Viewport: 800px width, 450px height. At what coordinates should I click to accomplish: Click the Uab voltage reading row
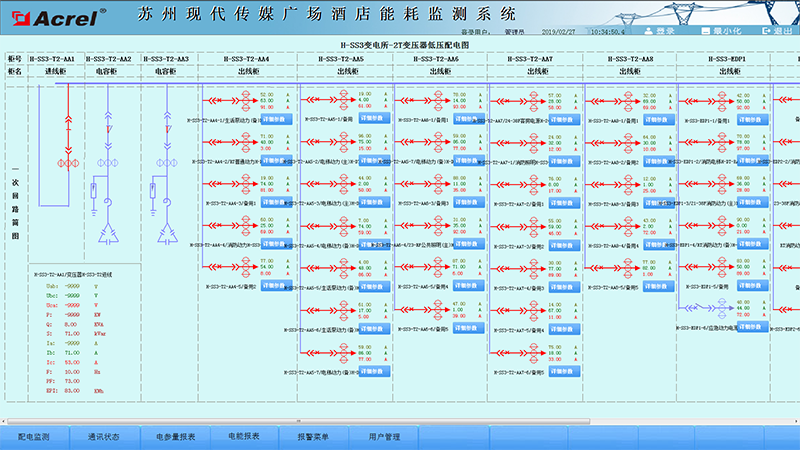pos(72,286)
